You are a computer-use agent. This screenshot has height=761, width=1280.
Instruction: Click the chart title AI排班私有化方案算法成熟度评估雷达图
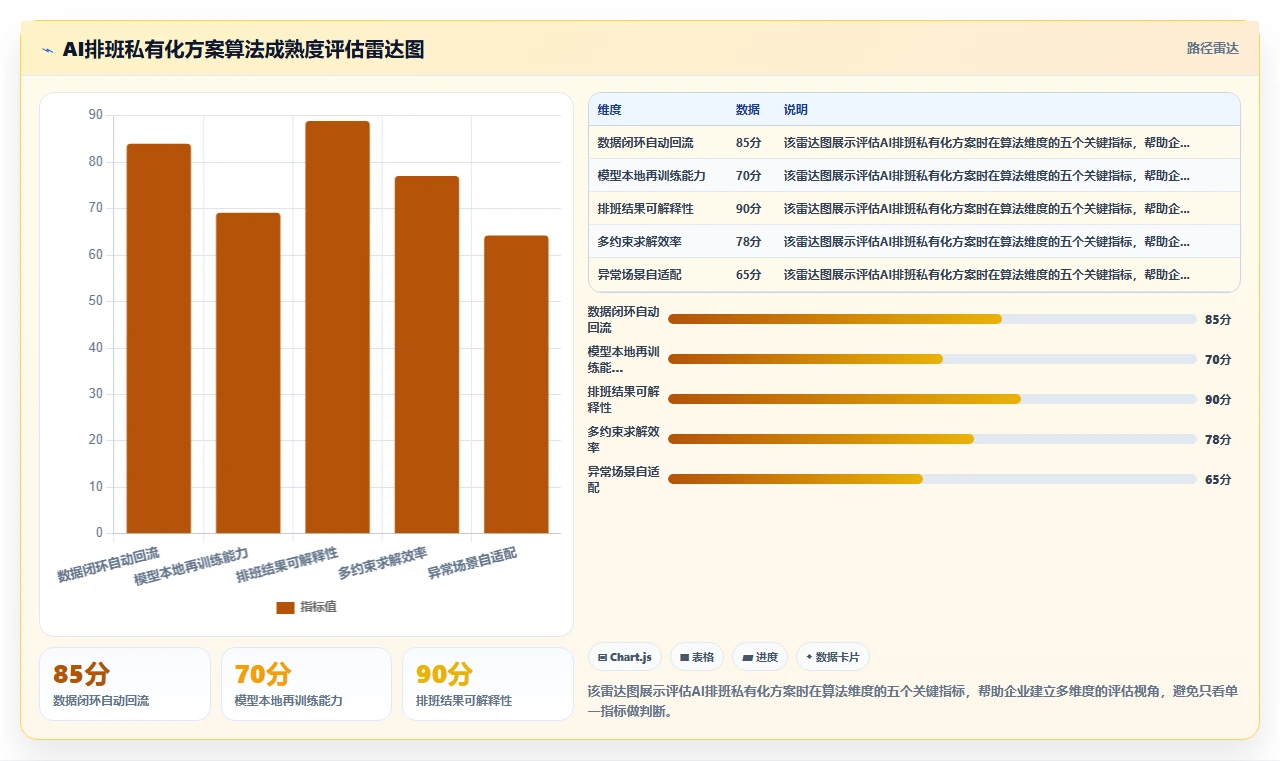click(x=243, y=50)
